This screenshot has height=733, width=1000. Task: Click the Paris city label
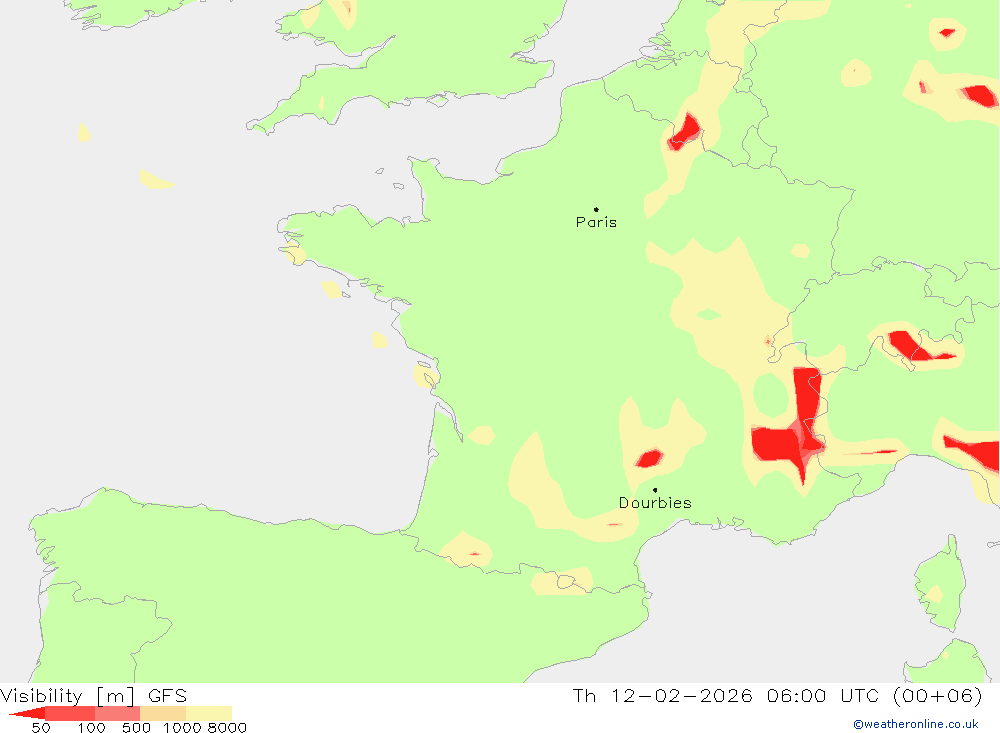pyautogui.click(x=596, y=222)
